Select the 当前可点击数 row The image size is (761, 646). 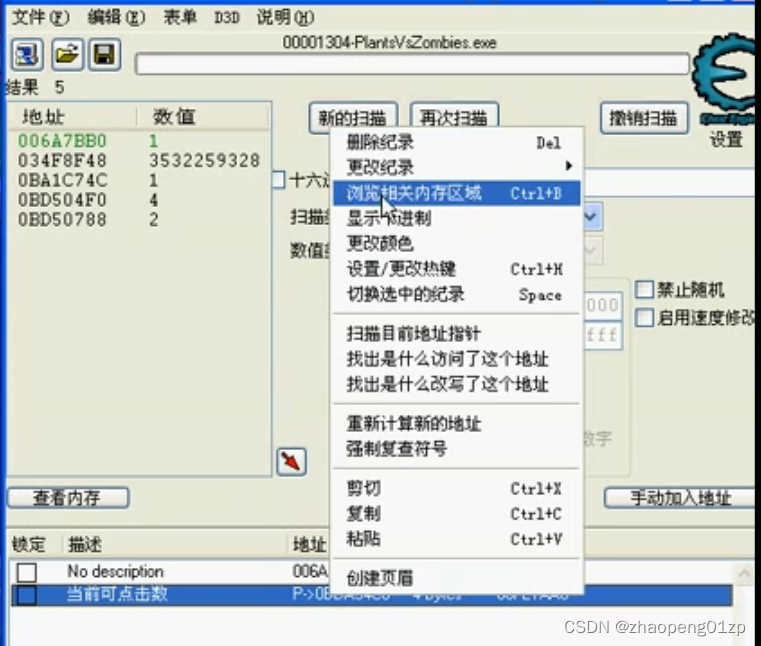click(x=372, y=595)
